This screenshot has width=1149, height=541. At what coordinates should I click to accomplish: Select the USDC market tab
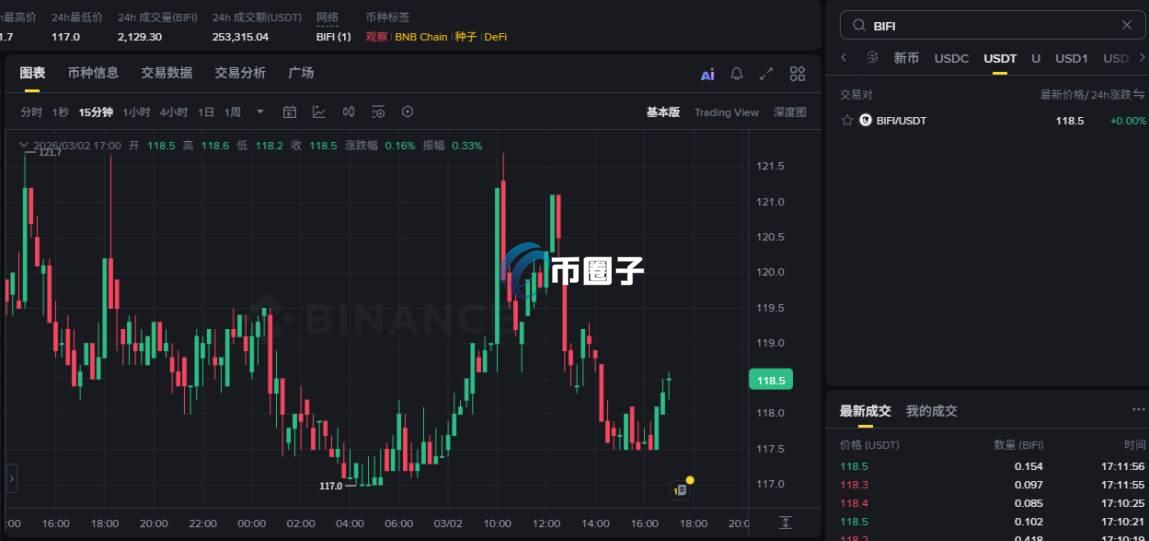coord(951,59)
